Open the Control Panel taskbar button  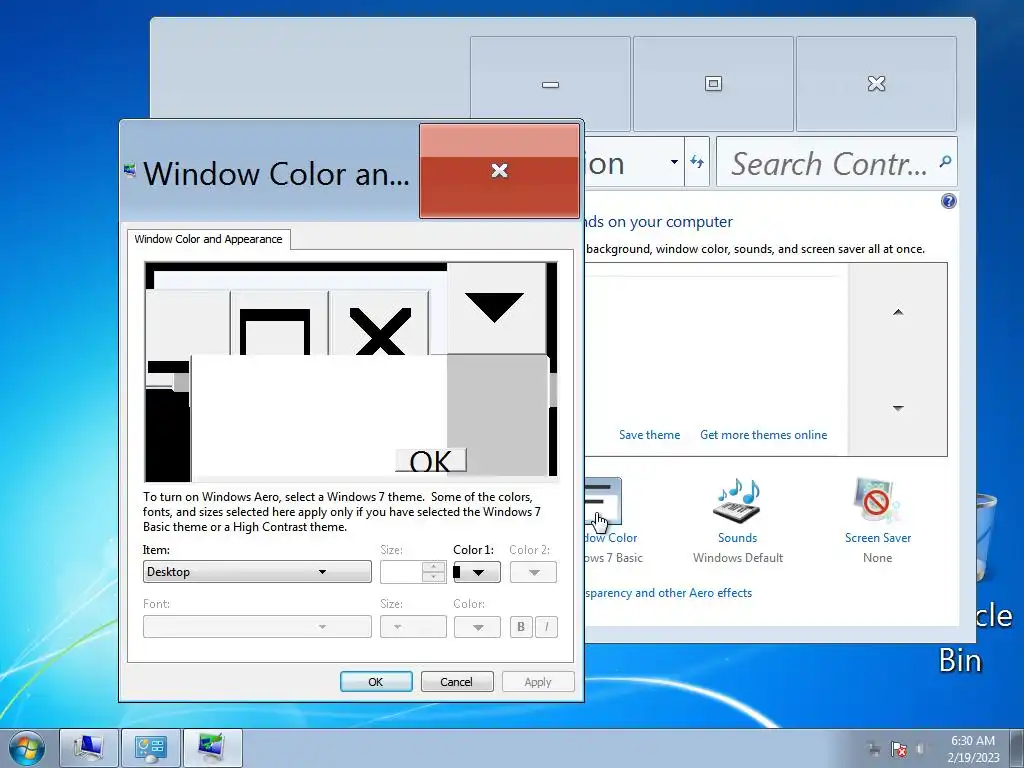pos(151,748)
